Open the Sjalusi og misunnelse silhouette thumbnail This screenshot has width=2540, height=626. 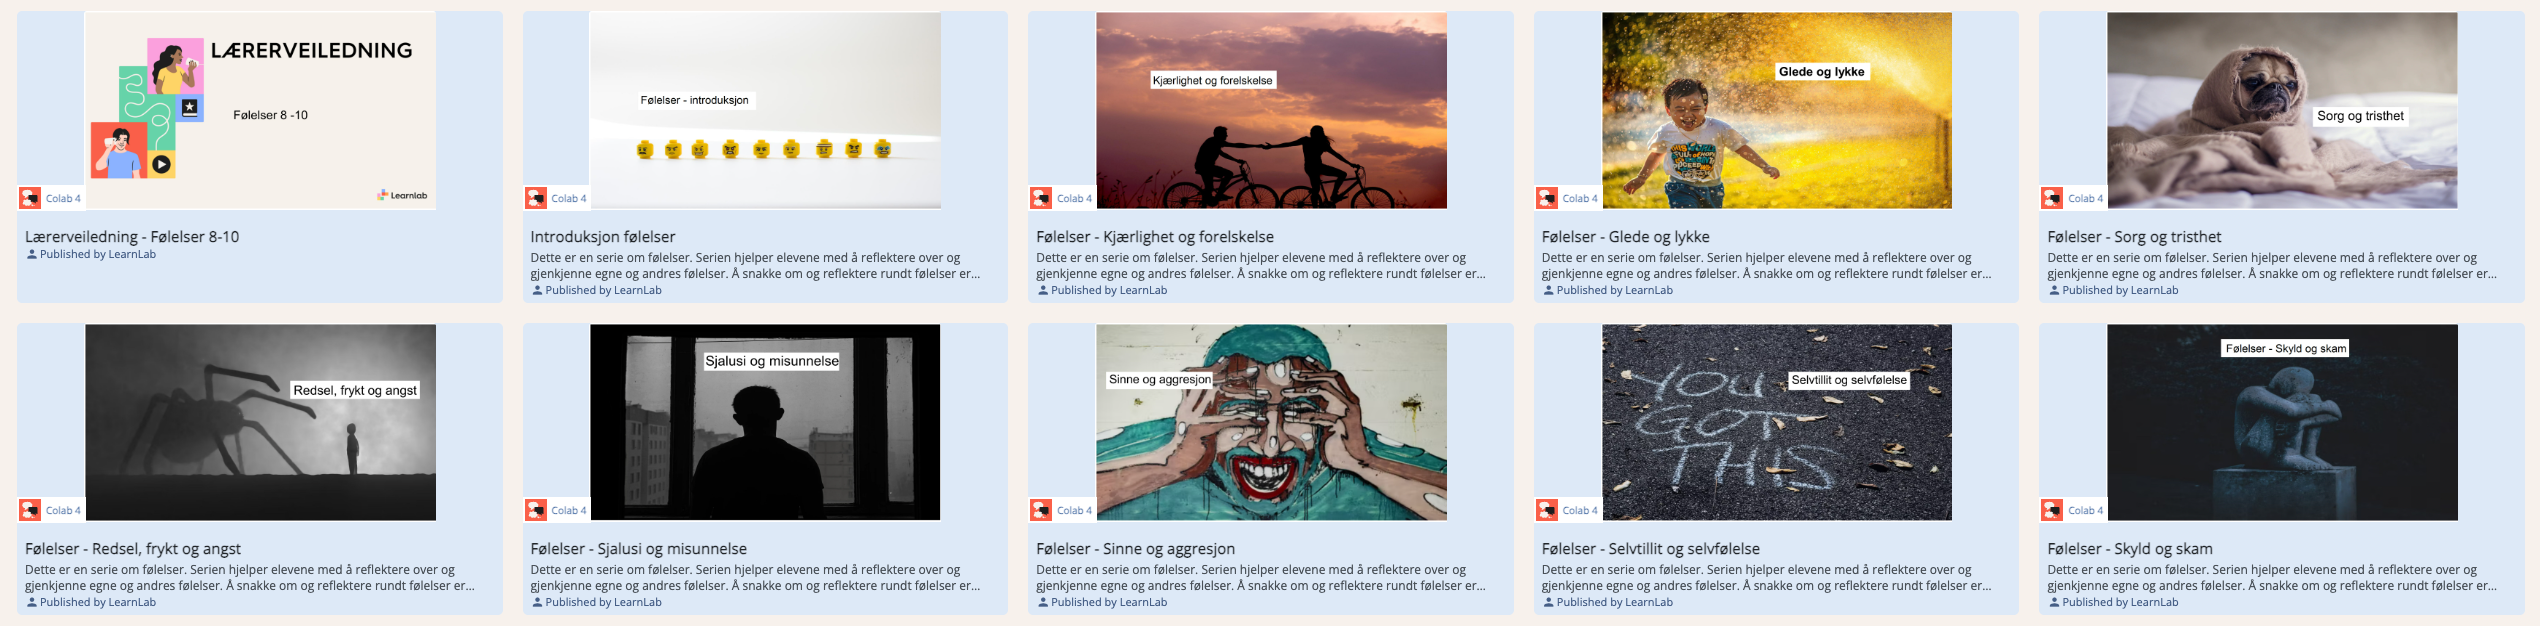(x=765, y=422)
